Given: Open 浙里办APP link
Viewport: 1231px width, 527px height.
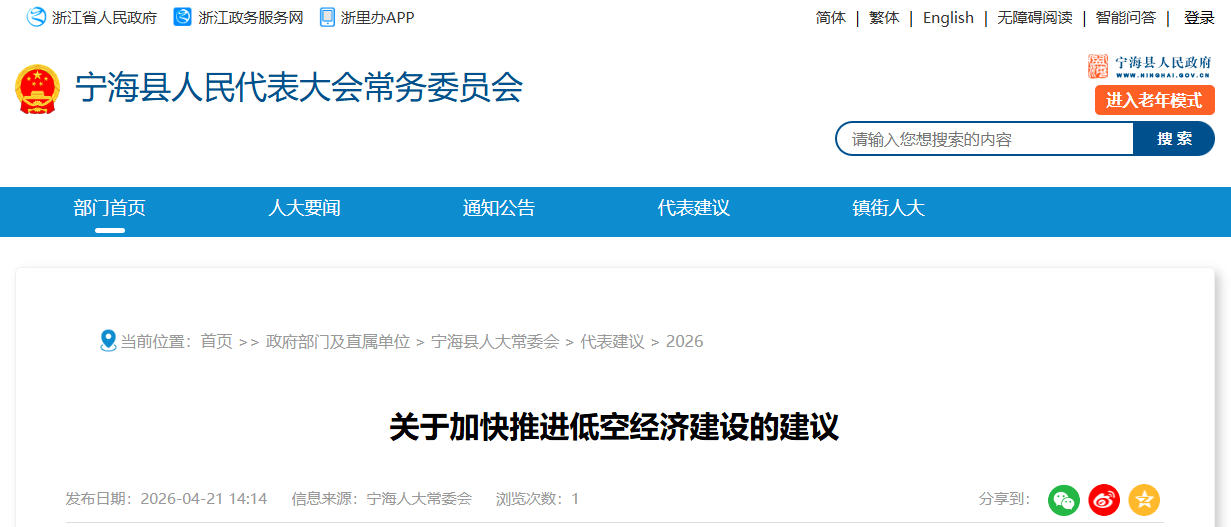Looking at the screenshot, I should [377, 18].
